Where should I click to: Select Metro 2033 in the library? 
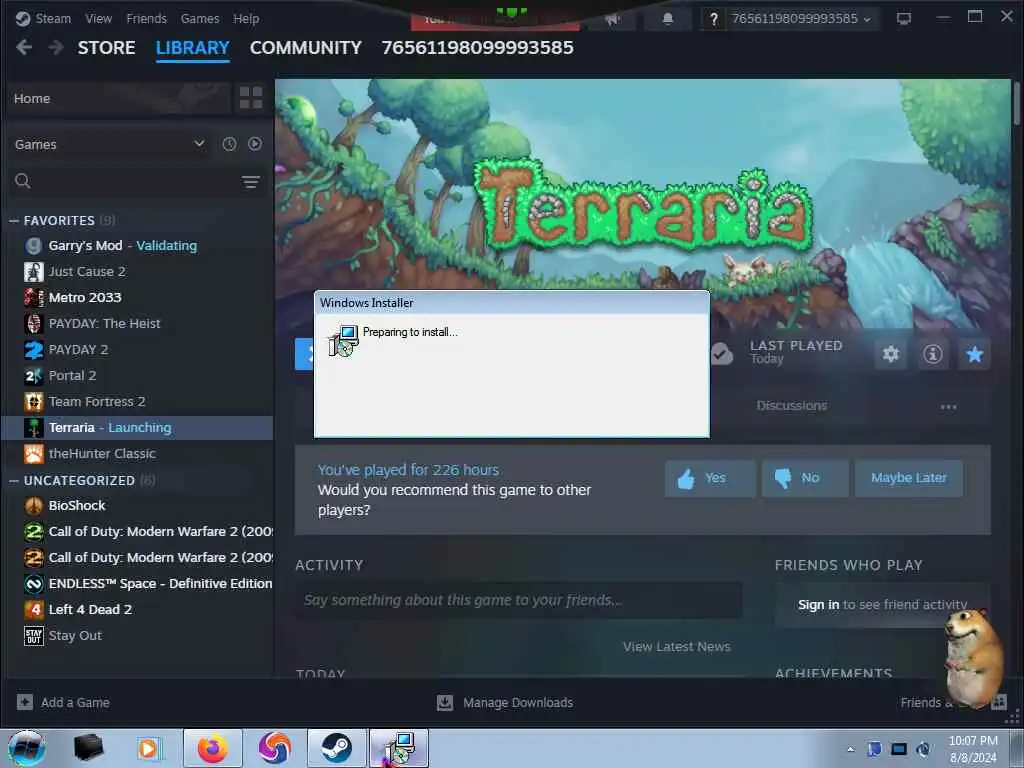pos(137,297)
